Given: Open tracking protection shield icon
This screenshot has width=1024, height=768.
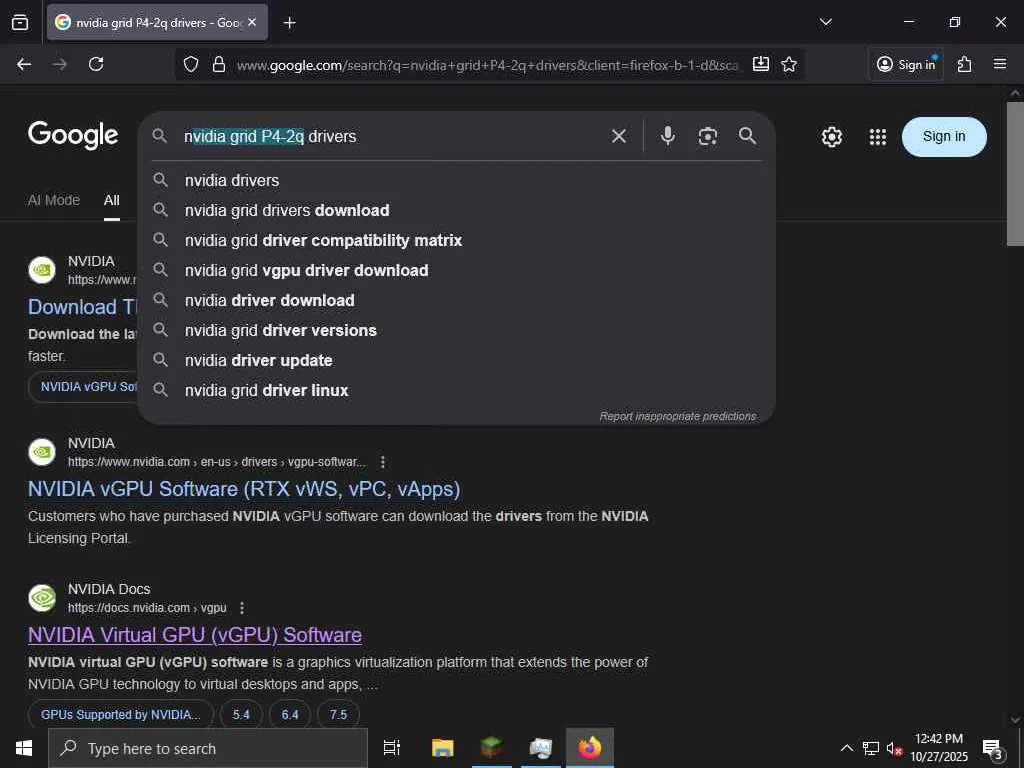Looking at the screenshot, I should (191, 64).
